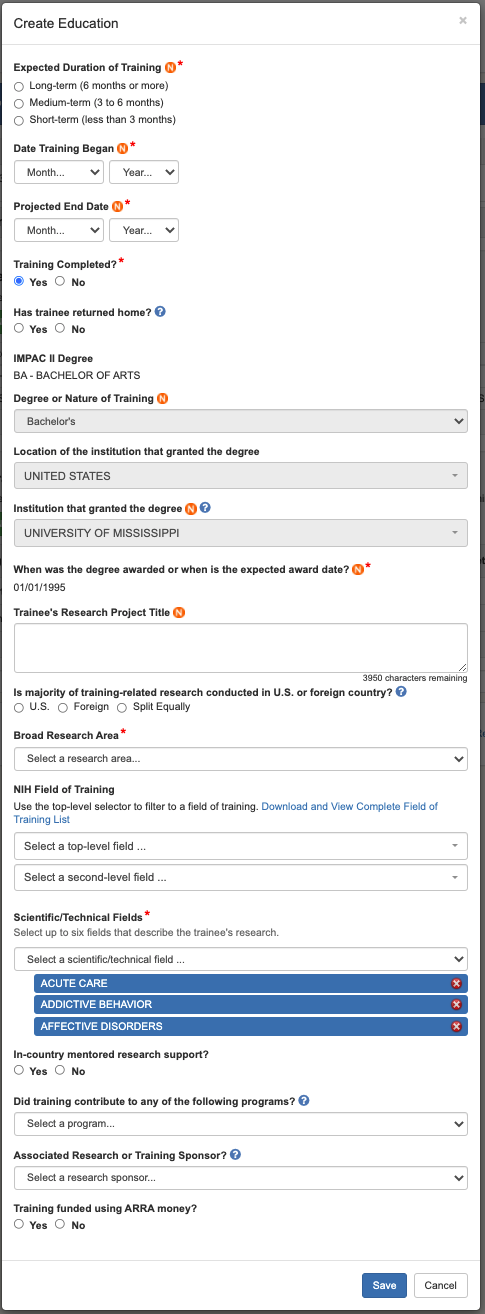Select Split Equally research location option
This screenshot has height=1314, width=485.
point(123,707)
